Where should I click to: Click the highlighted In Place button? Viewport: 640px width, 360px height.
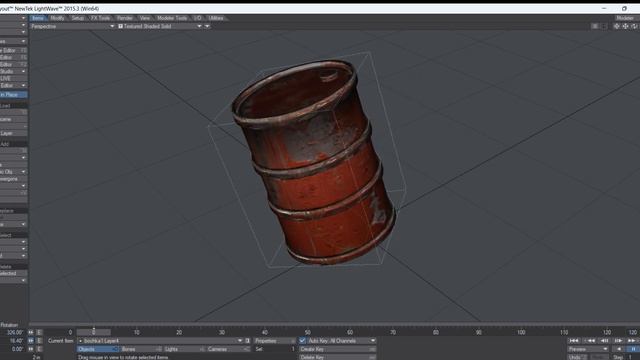point(13,95)
